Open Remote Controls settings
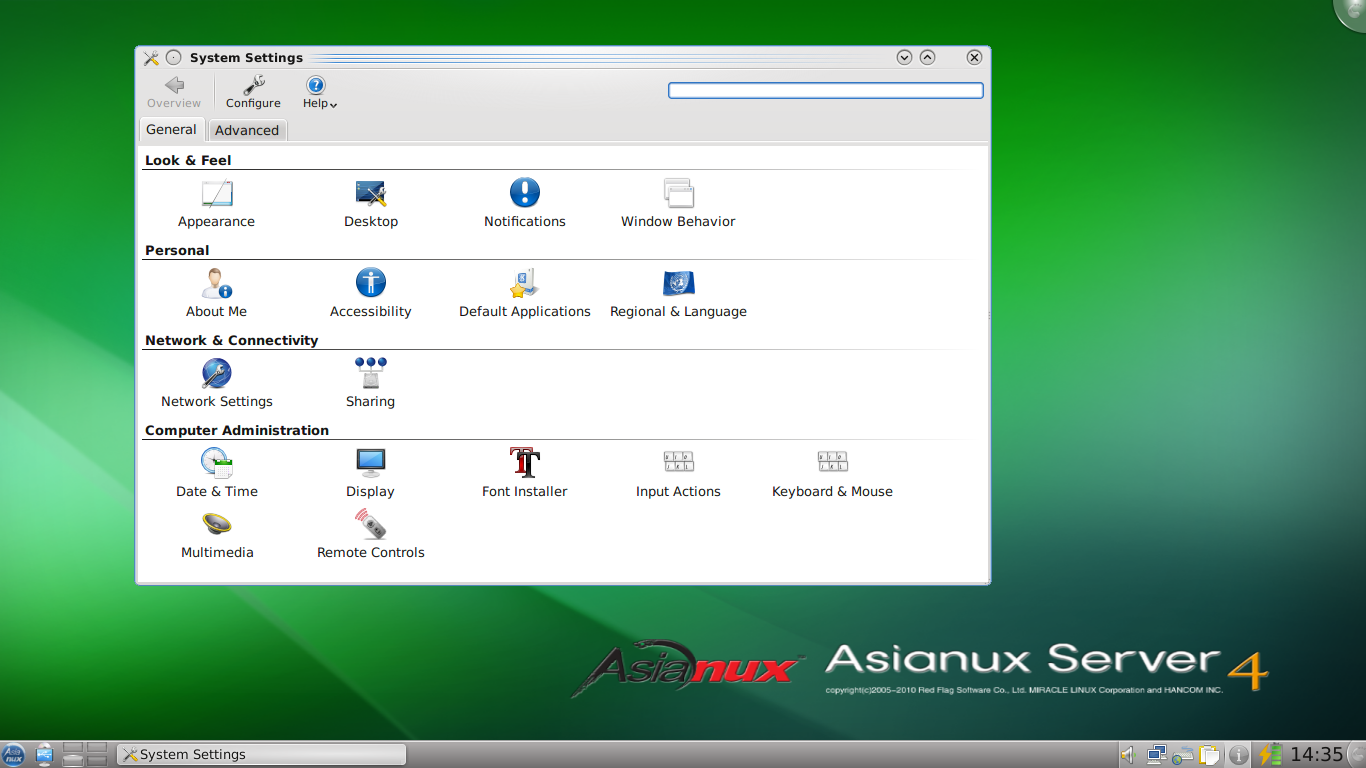The height and width of the screenshot is (768, 1366). [371, 535]
